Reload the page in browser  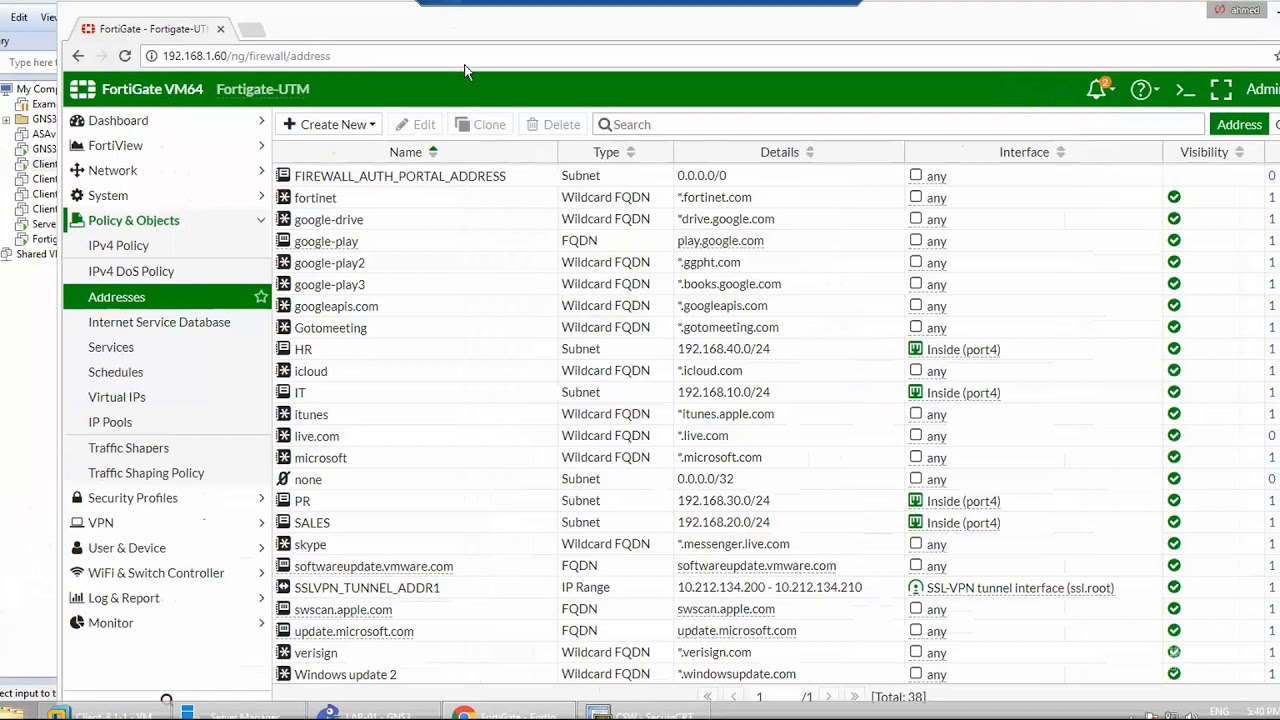(x=124, y=56)
